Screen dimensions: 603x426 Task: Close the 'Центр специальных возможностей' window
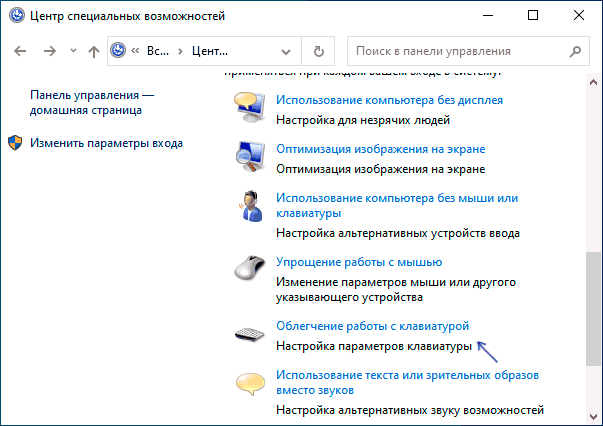point(579,15)
